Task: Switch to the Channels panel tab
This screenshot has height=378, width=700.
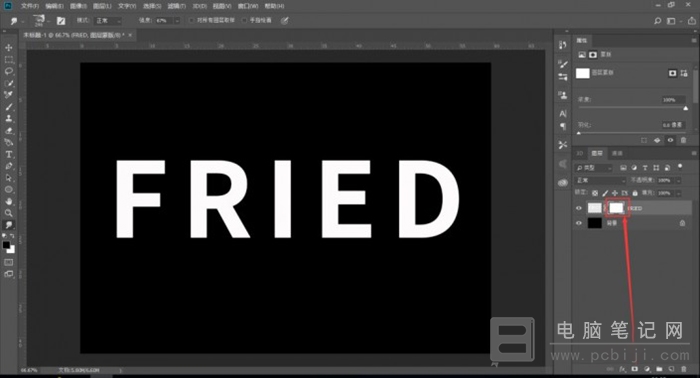Action: (617, 153)
